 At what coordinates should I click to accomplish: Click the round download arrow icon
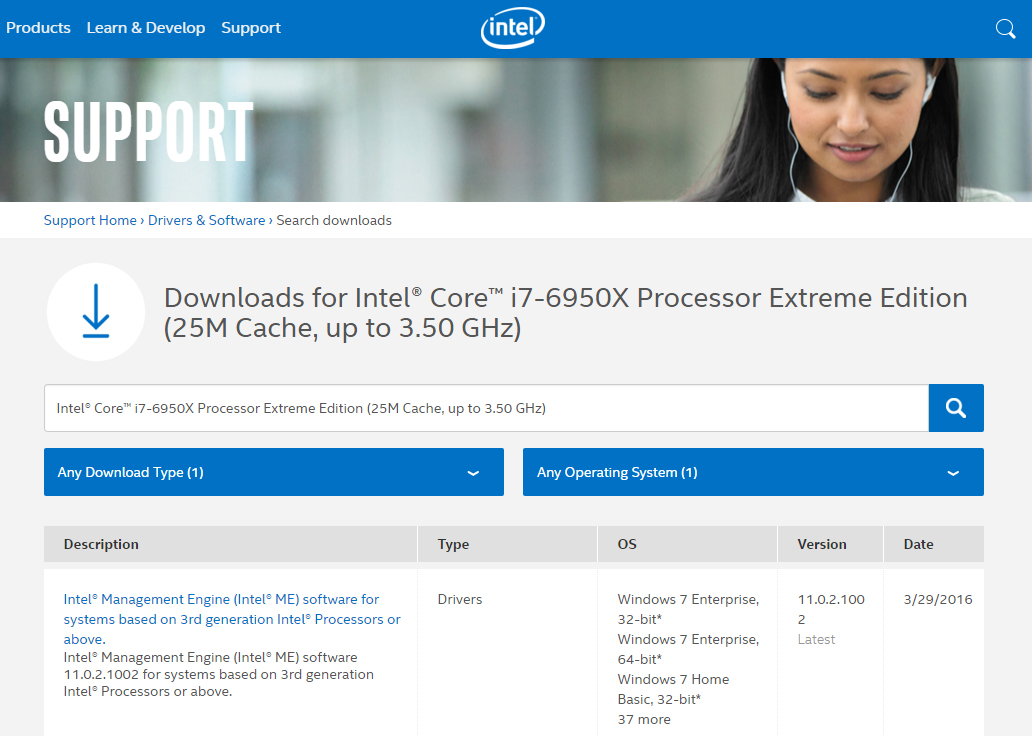pyautogui.click(x=96, y=312)
